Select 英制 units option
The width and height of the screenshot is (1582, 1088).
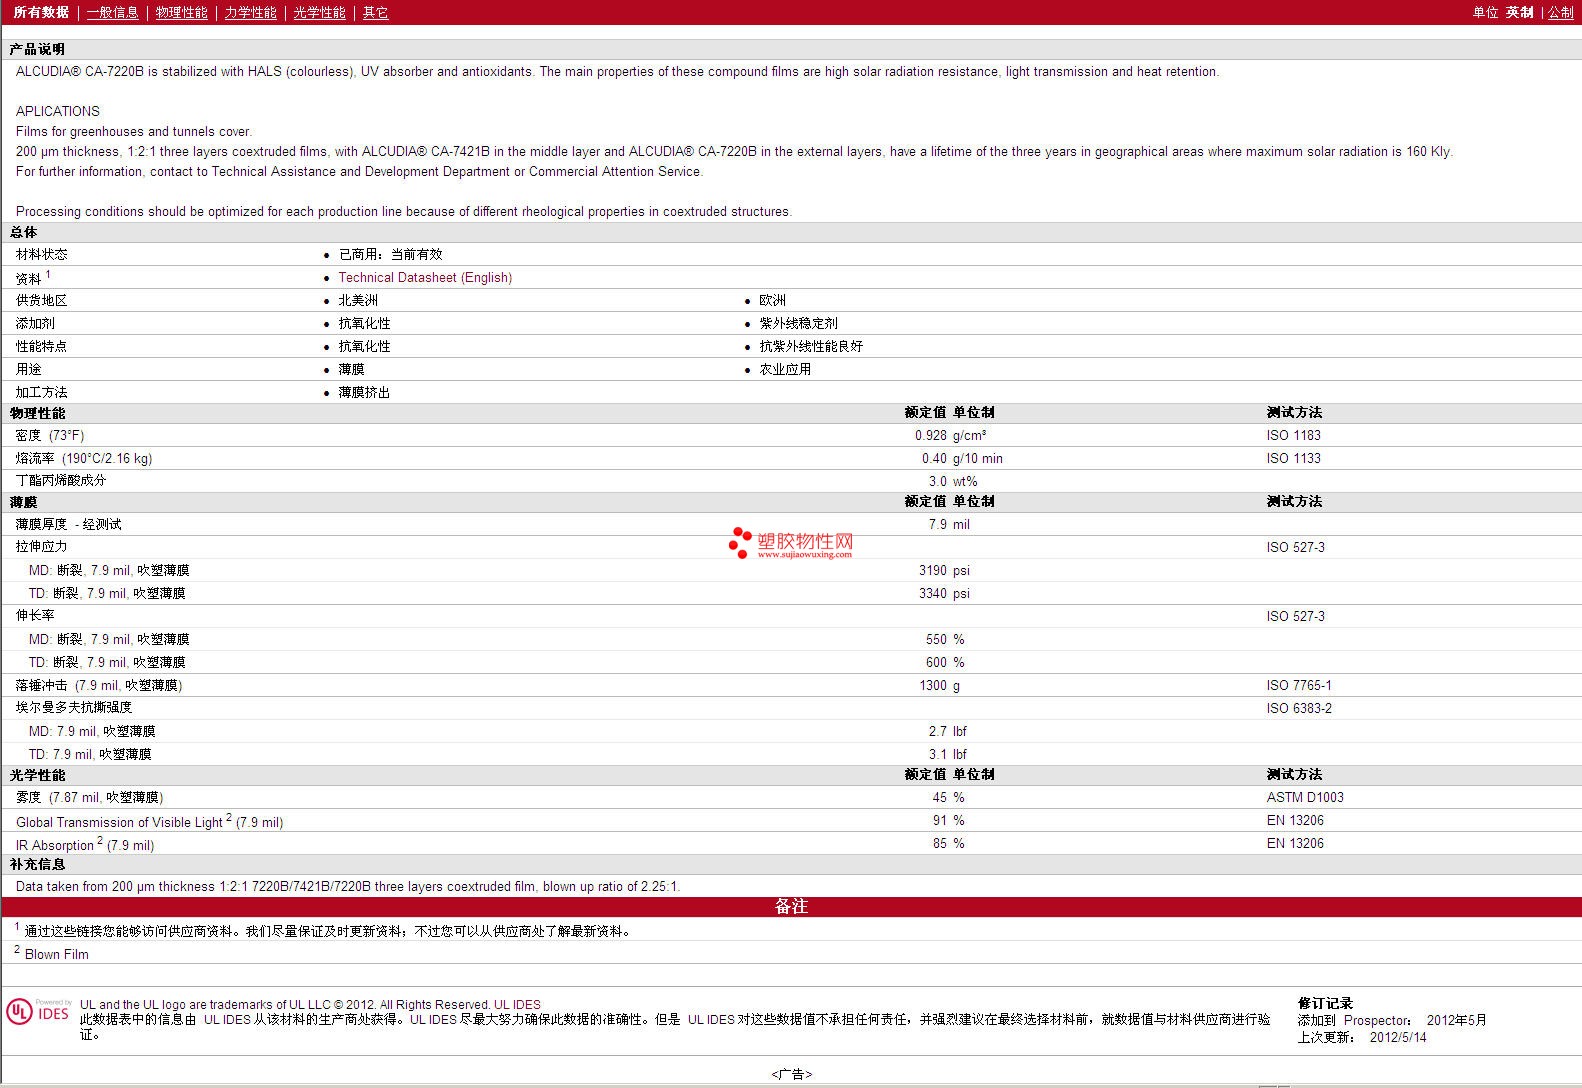pos(1519,12)
